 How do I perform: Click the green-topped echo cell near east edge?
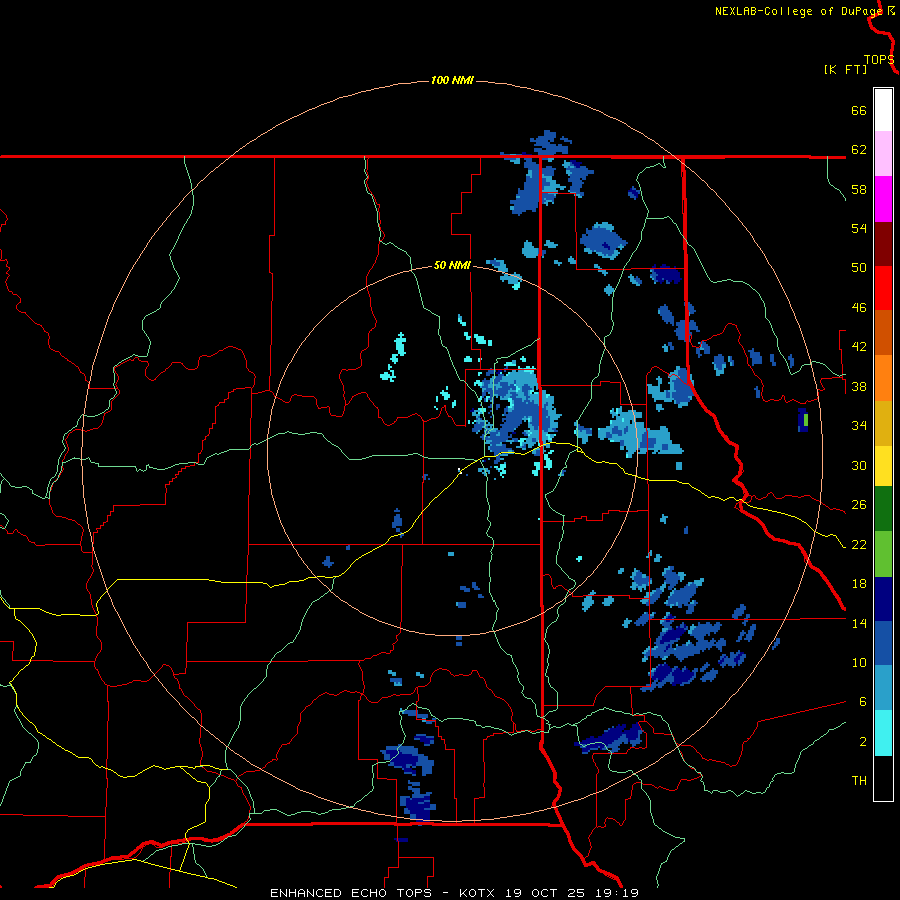coord(803,420)
